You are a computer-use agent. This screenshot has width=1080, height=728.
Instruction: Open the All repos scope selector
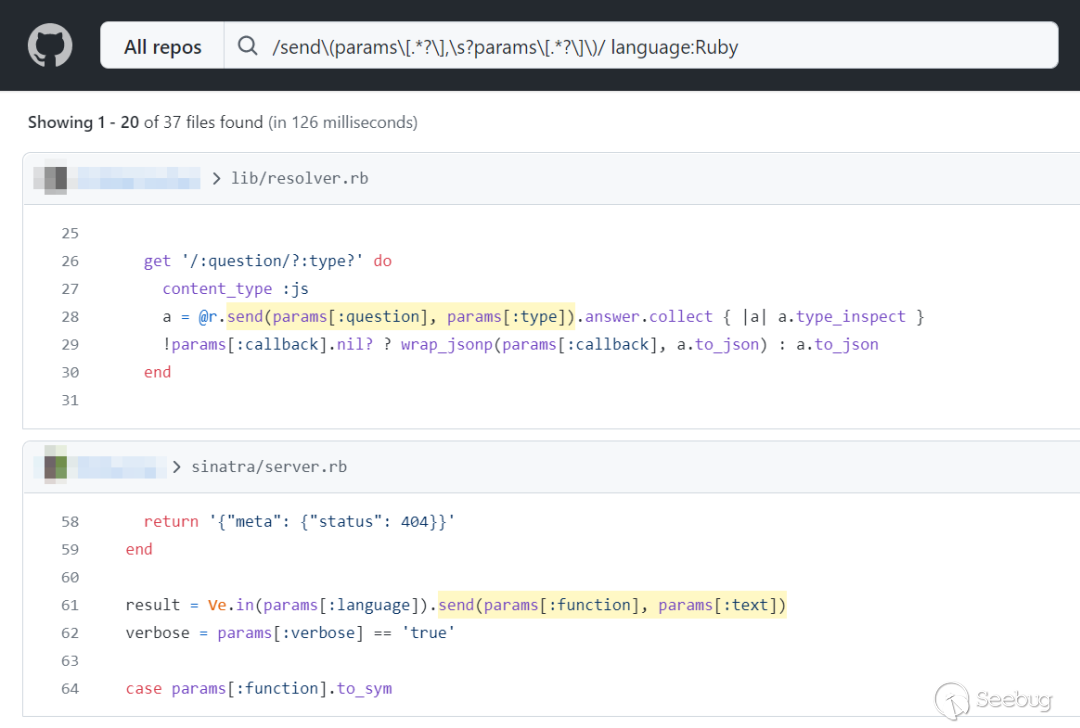[x=162, y=46]
